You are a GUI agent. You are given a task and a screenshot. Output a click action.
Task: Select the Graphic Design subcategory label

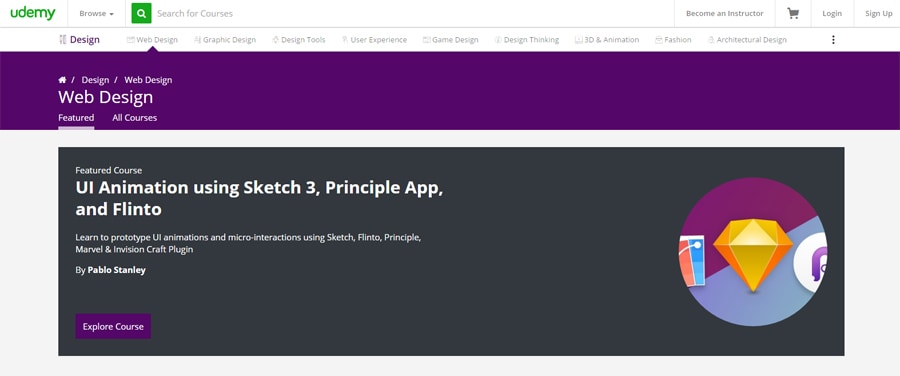tap(229, 40)
